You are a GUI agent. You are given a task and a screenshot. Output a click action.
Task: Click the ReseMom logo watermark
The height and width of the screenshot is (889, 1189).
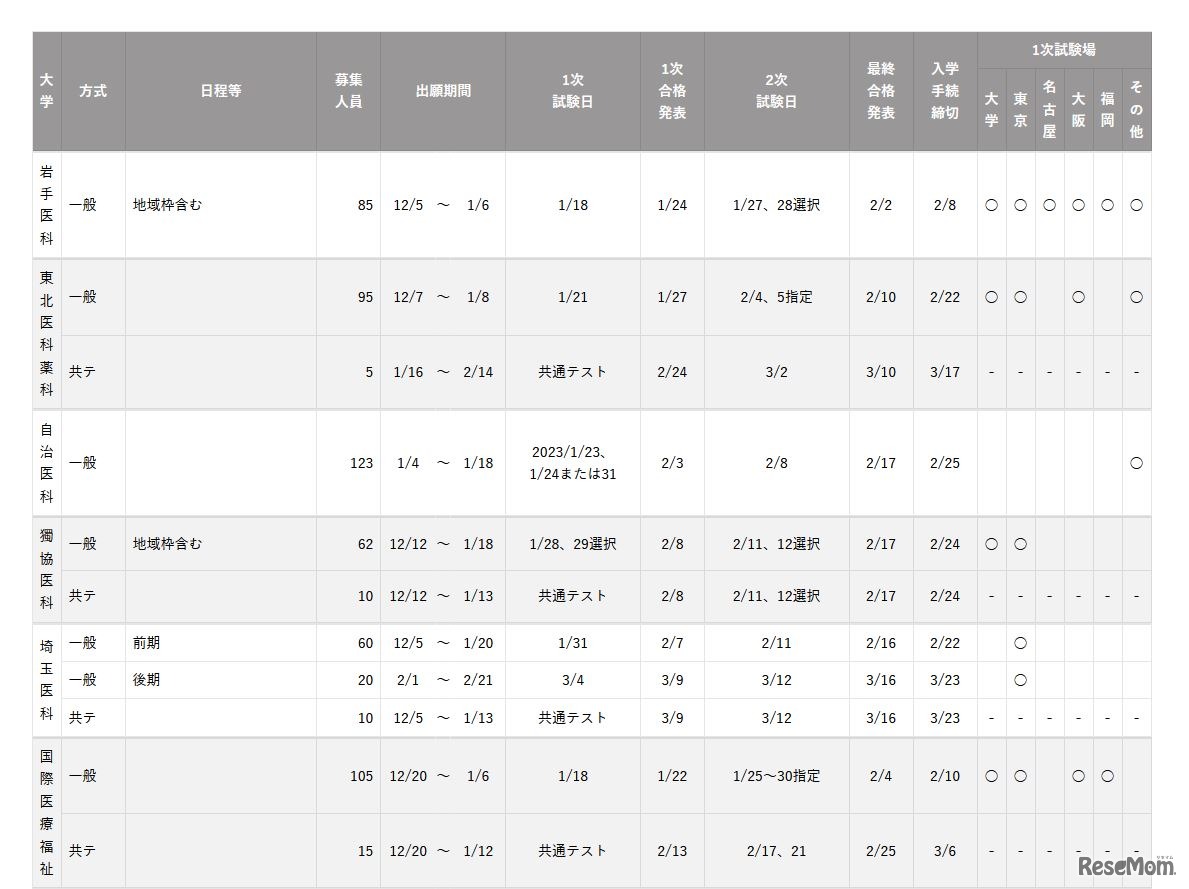[1112, 866]
